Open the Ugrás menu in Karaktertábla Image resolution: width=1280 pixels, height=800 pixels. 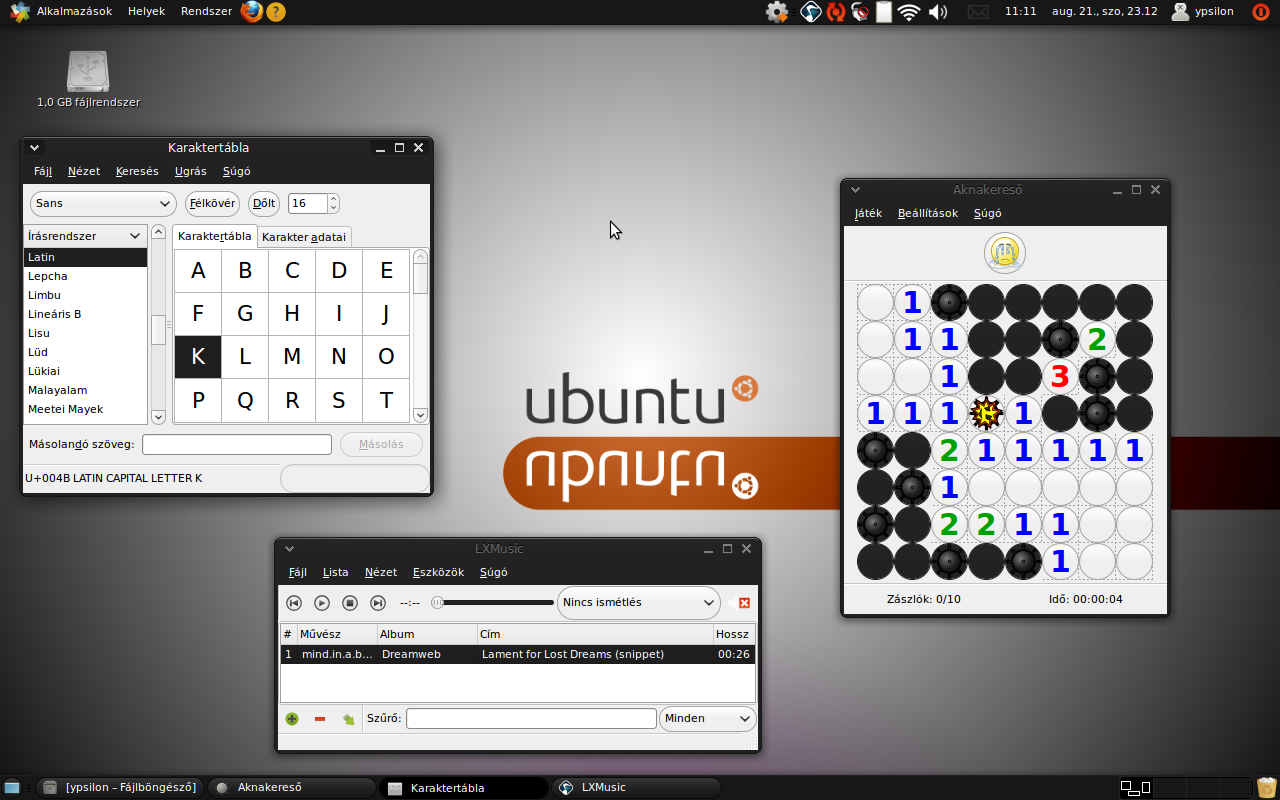(x=191, y=171)
